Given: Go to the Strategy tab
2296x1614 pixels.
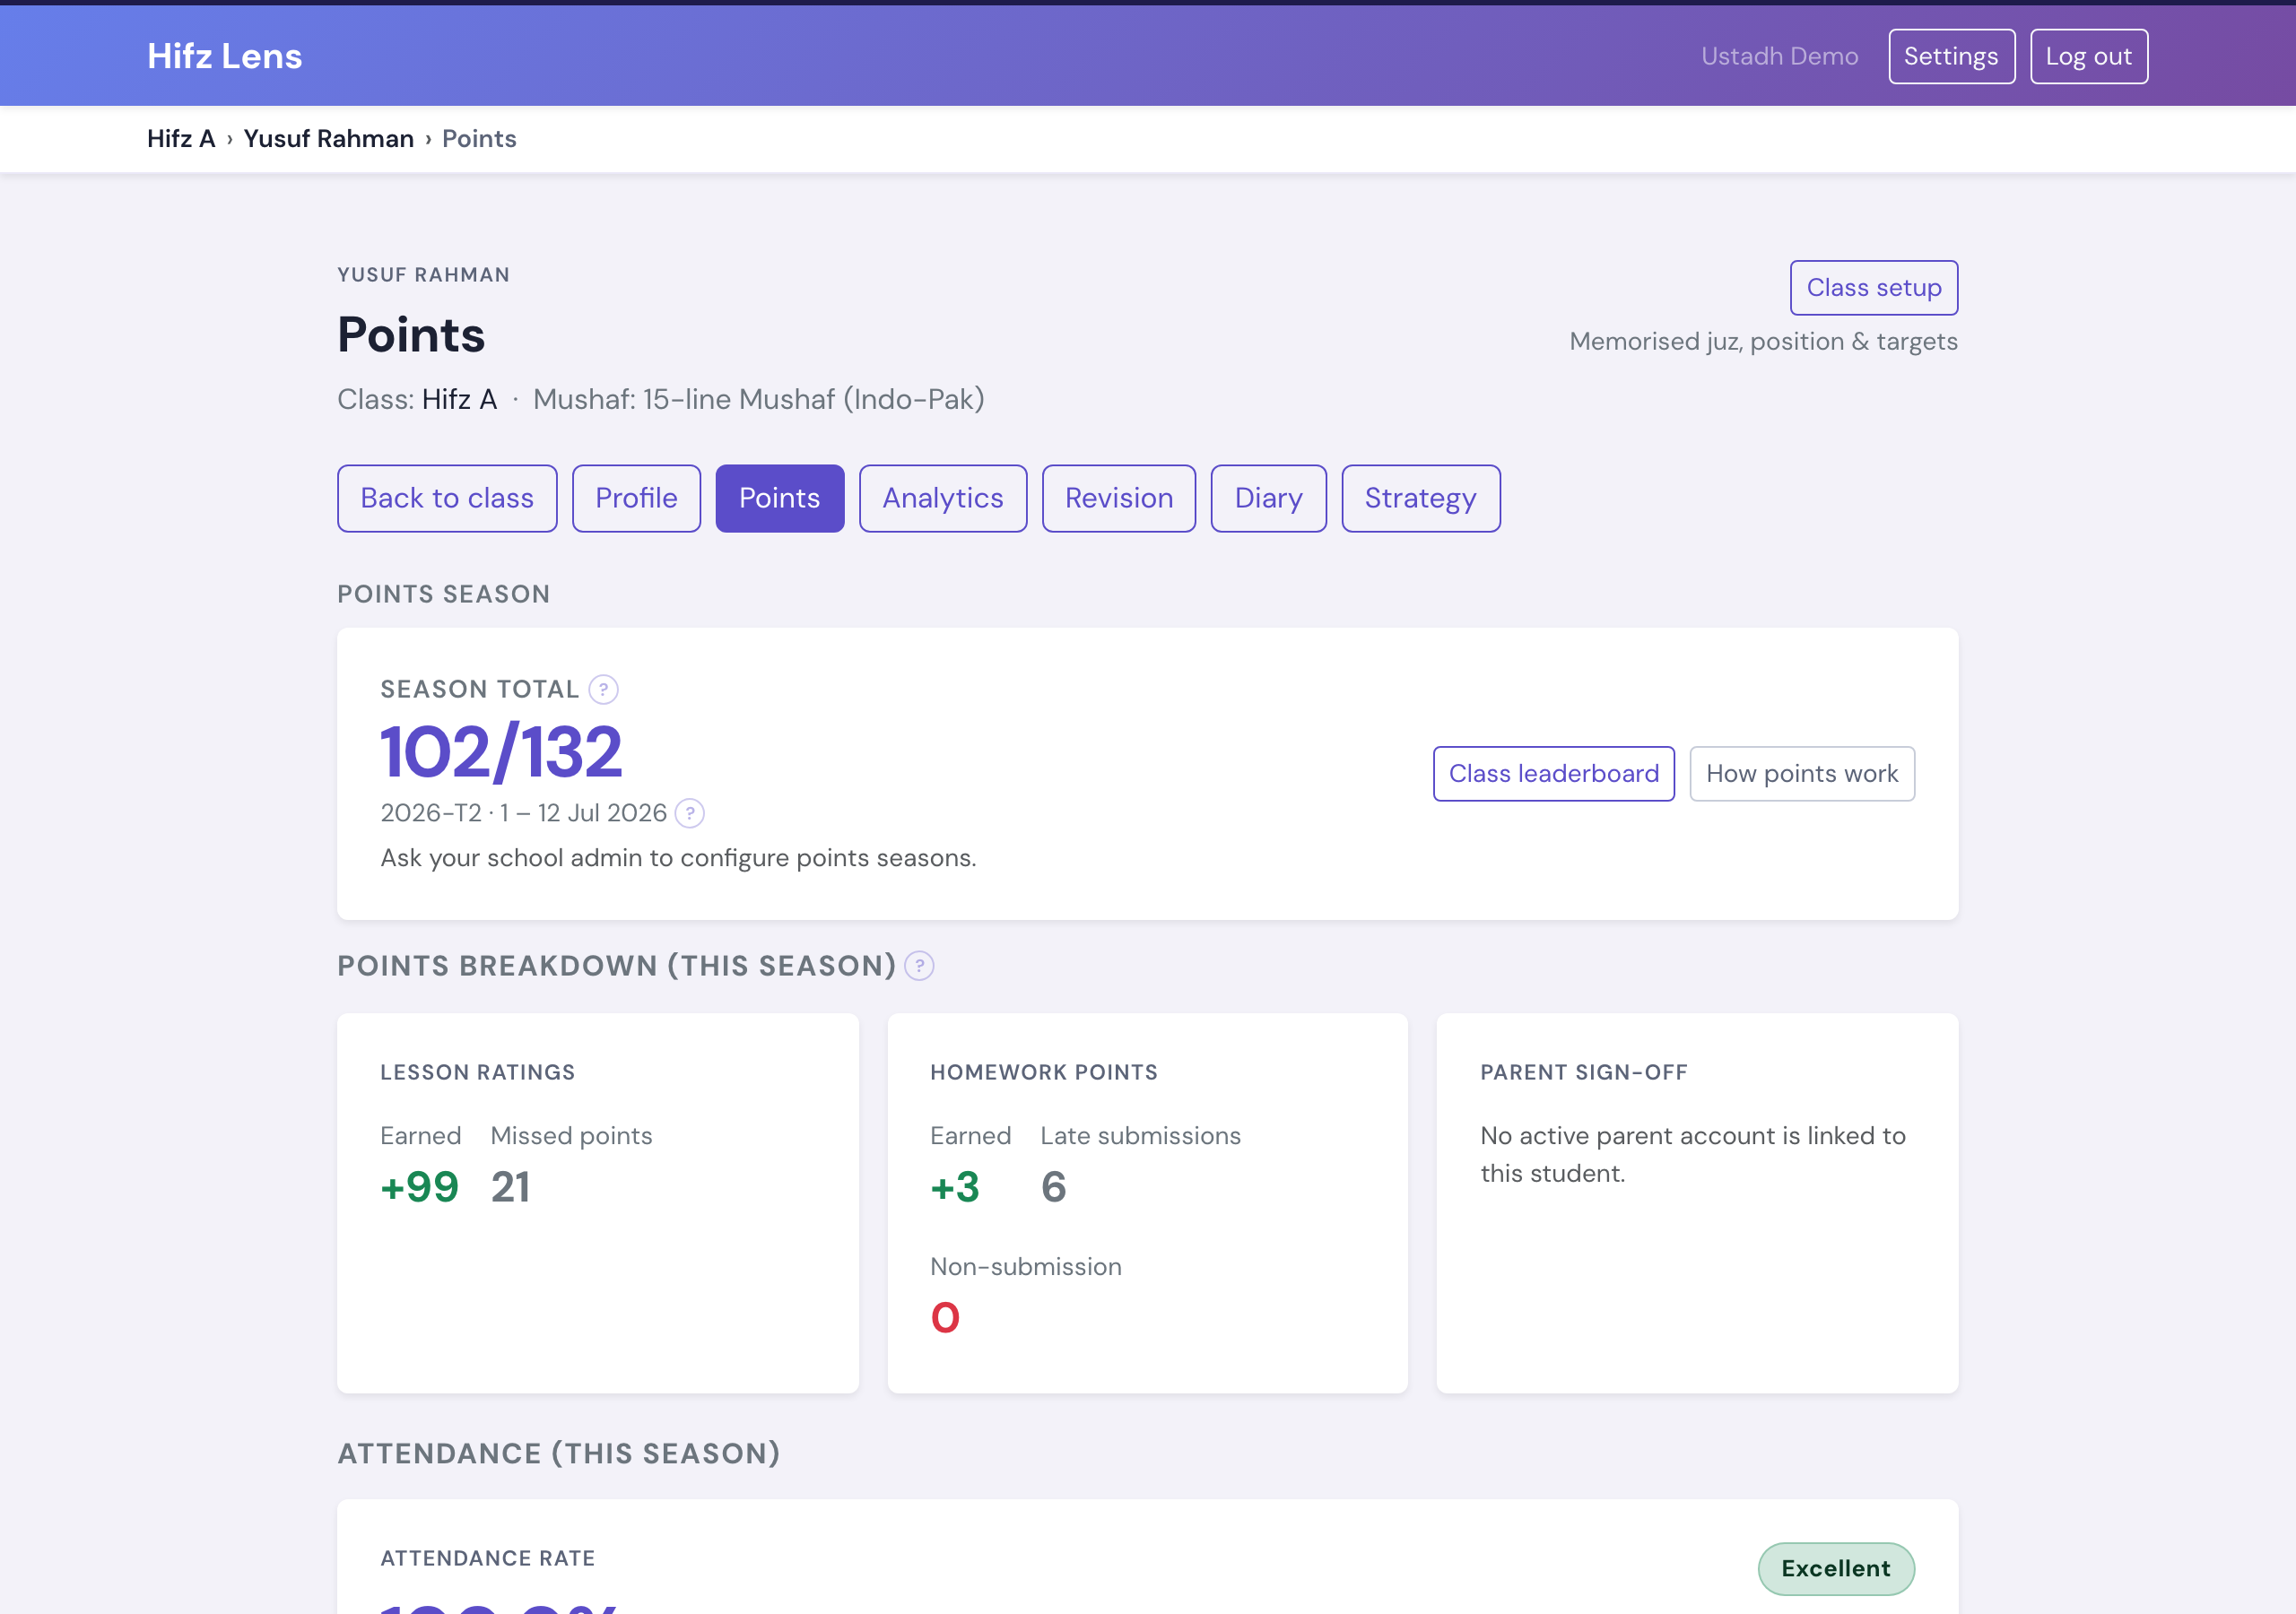Looking at the screenshot, I should coord(1420,498).
